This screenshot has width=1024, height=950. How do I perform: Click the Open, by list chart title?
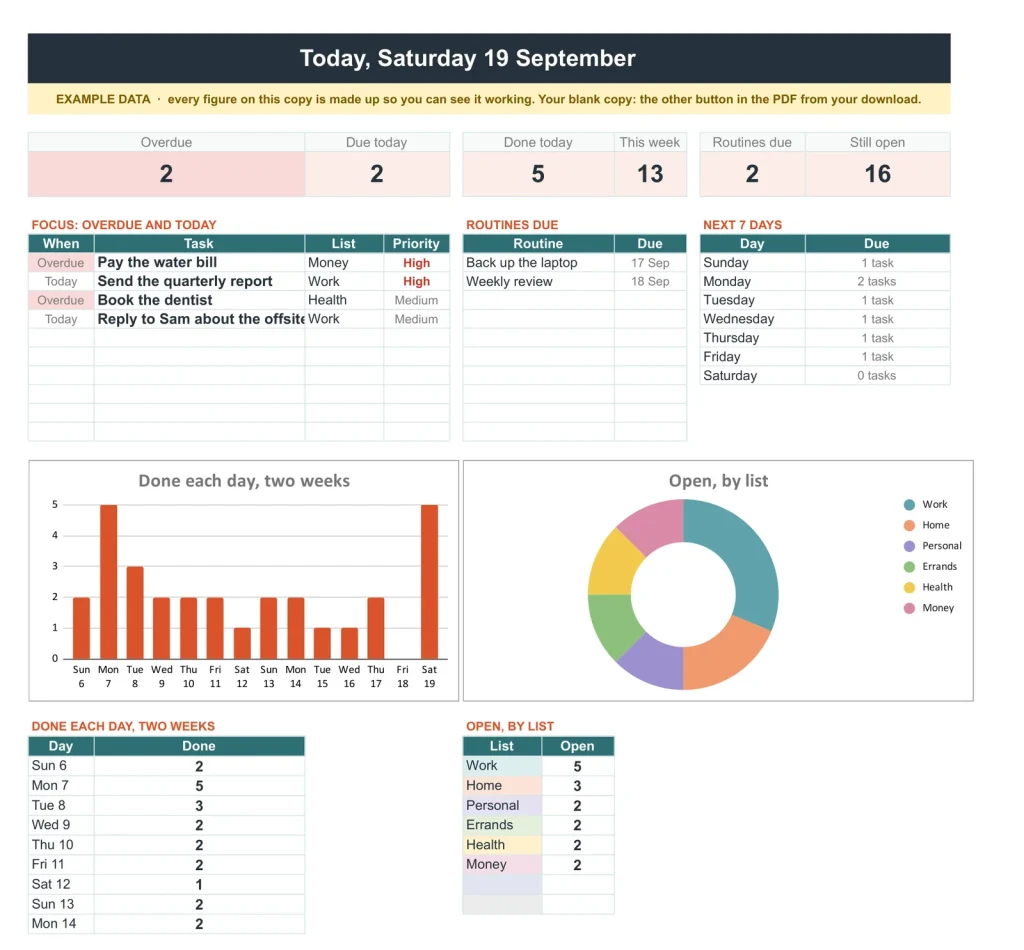[718, 481]
